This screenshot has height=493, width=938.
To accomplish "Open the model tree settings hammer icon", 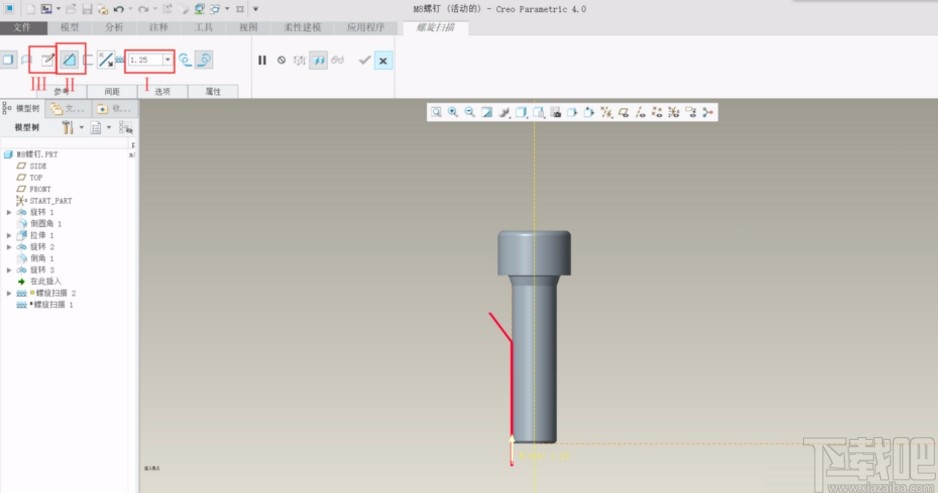I will point(67,127).
